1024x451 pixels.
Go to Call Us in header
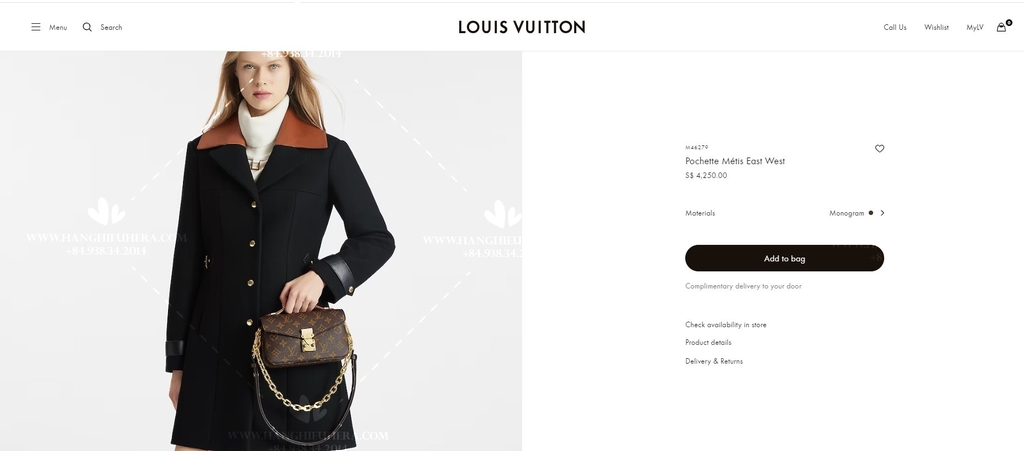(x=895, y=27)
